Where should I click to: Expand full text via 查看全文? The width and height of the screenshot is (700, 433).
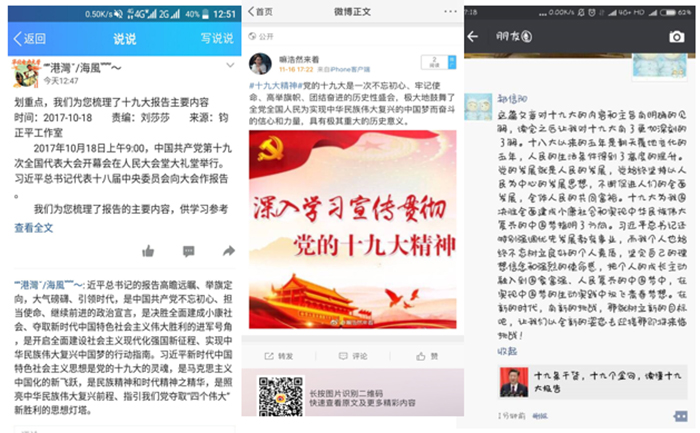(33, 228)
